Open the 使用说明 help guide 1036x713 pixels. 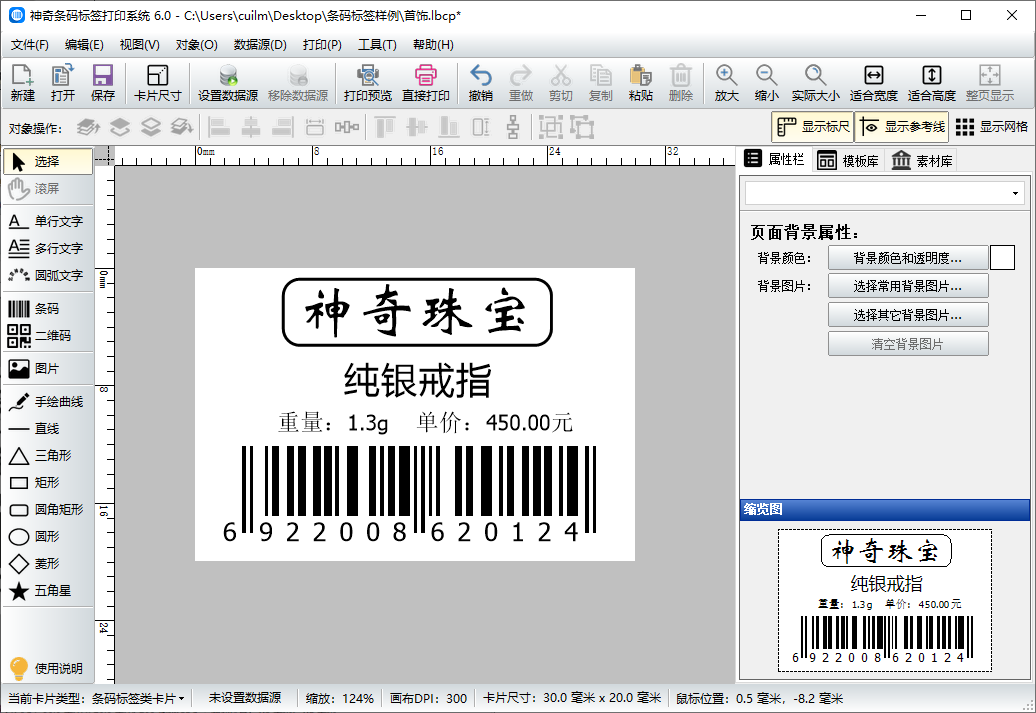[47, 668]
